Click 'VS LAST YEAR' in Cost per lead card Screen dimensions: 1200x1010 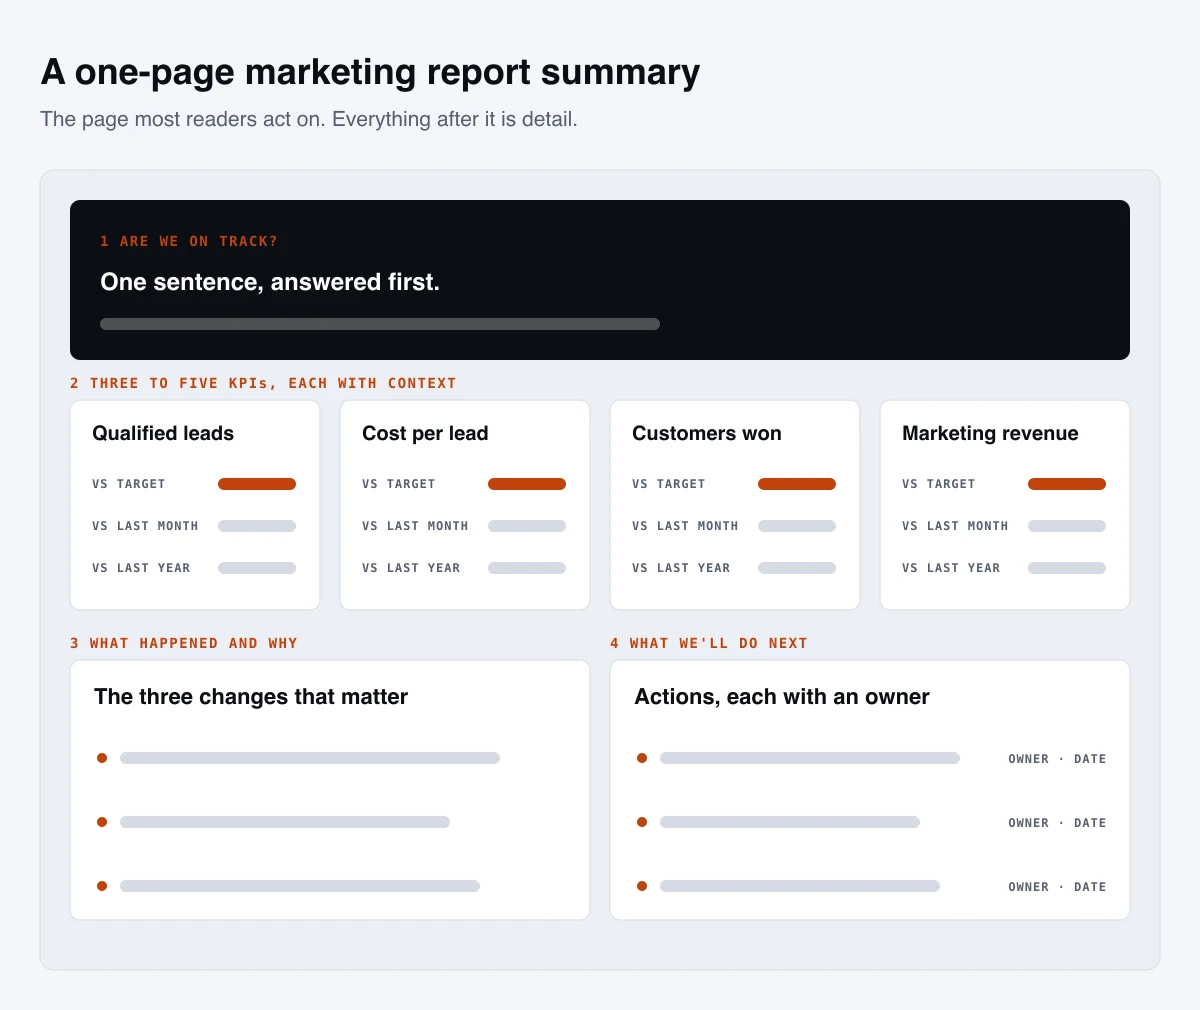411,568
